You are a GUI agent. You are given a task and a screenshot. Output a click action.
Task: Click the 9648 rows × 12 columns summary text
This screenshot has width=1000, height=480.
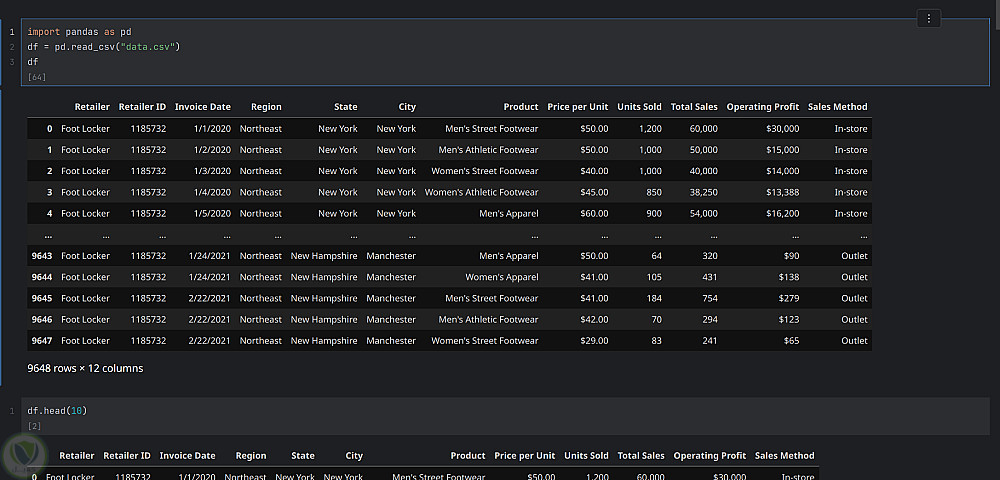85,368
